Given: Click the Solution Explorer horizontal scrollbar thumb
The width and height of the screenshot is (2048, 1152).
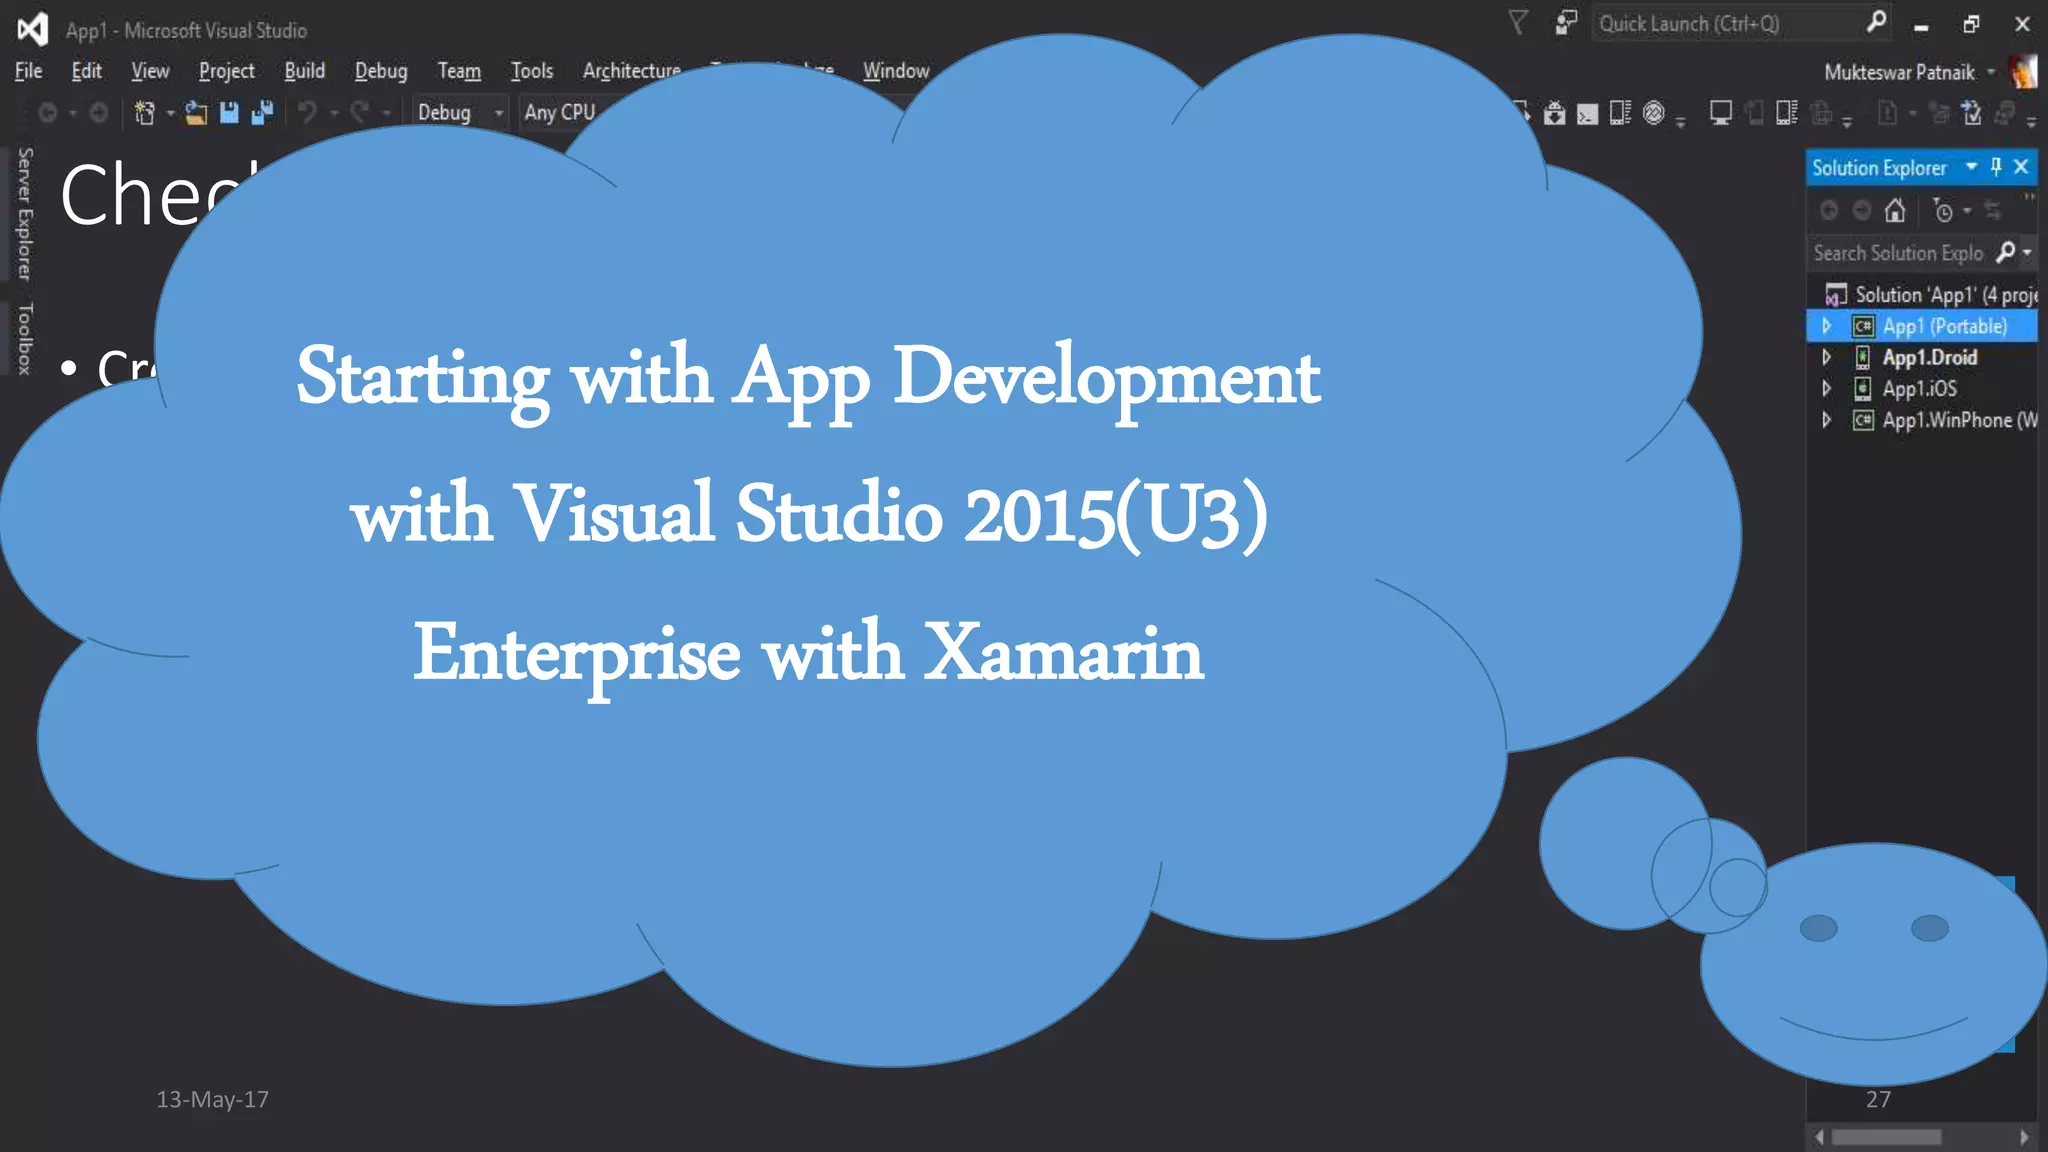Looking at the screenshot, I should [x=1886, y=1137].
